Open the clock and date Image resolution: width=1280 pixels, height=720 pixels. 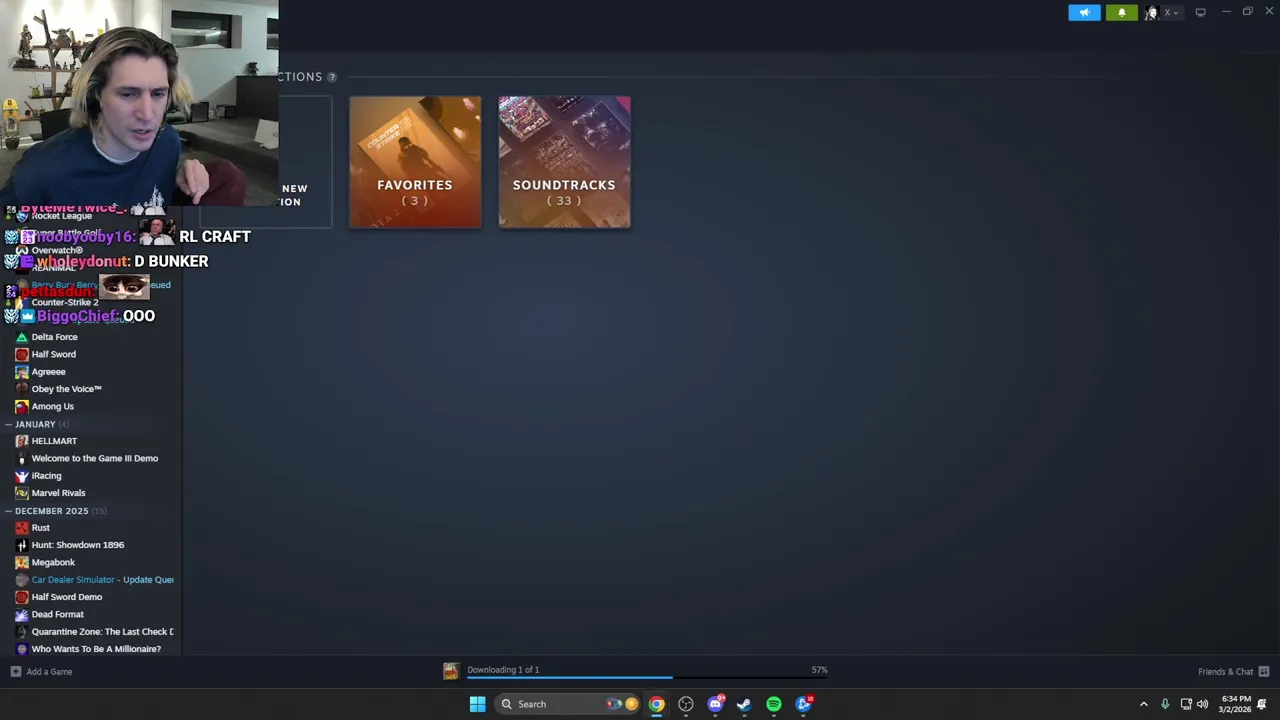1236,704
